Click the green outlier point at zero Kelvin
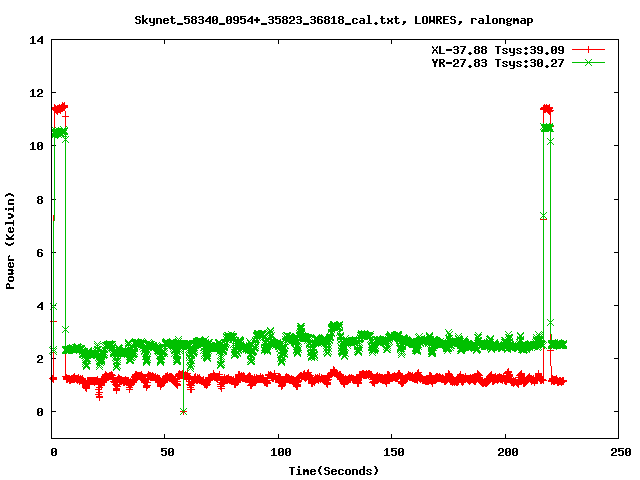The height and width of the screenshot is (480, 640). pos(183,411)
